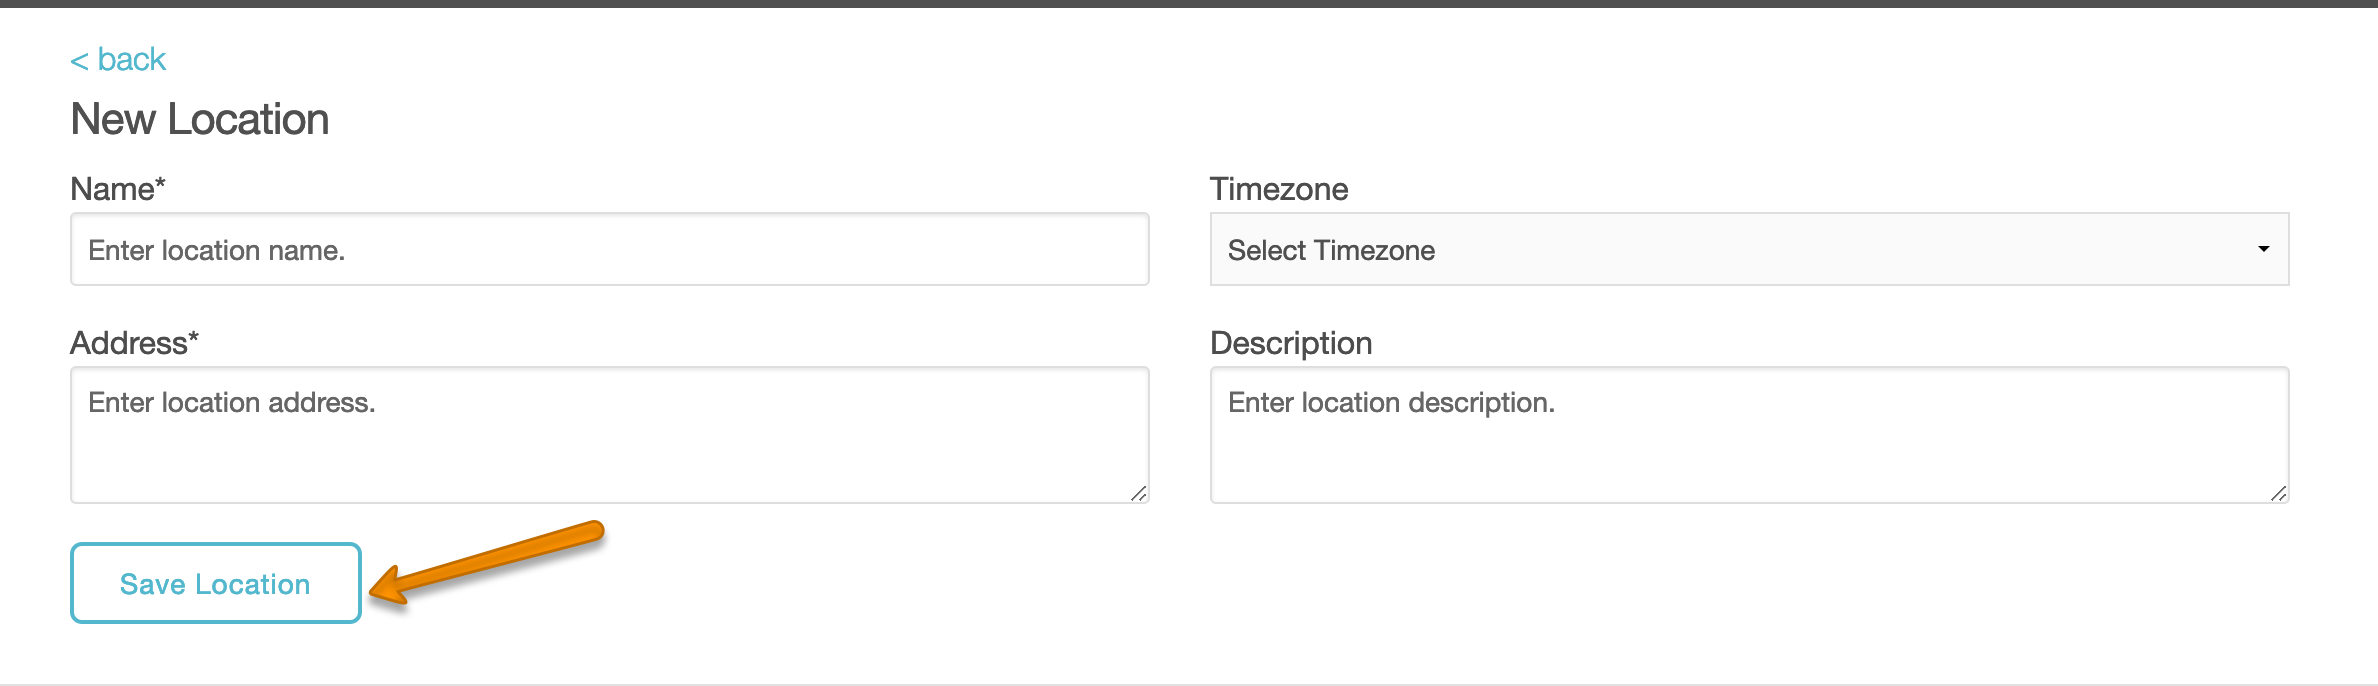2378x686 pixels.
Task: Click the Description textarea resize handle
Action: (x=2281, y=494)
